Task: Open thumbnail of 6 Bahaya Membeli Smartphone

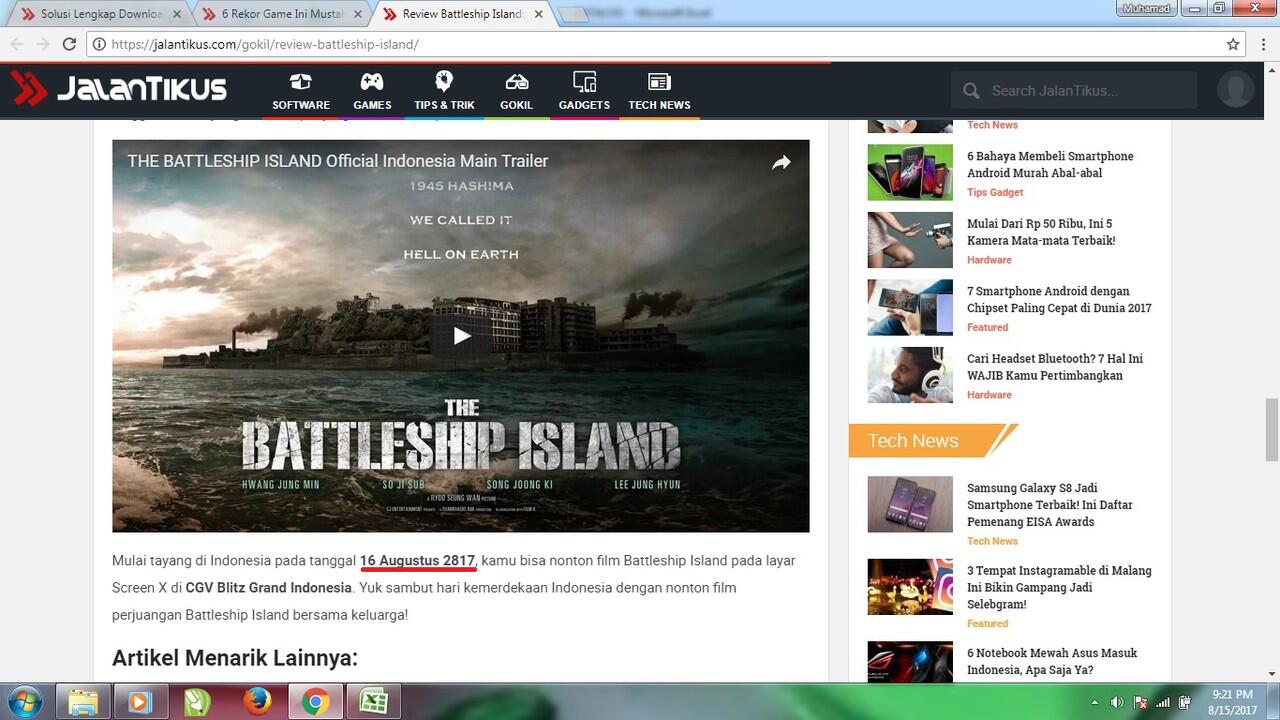Action: [910, 172]
